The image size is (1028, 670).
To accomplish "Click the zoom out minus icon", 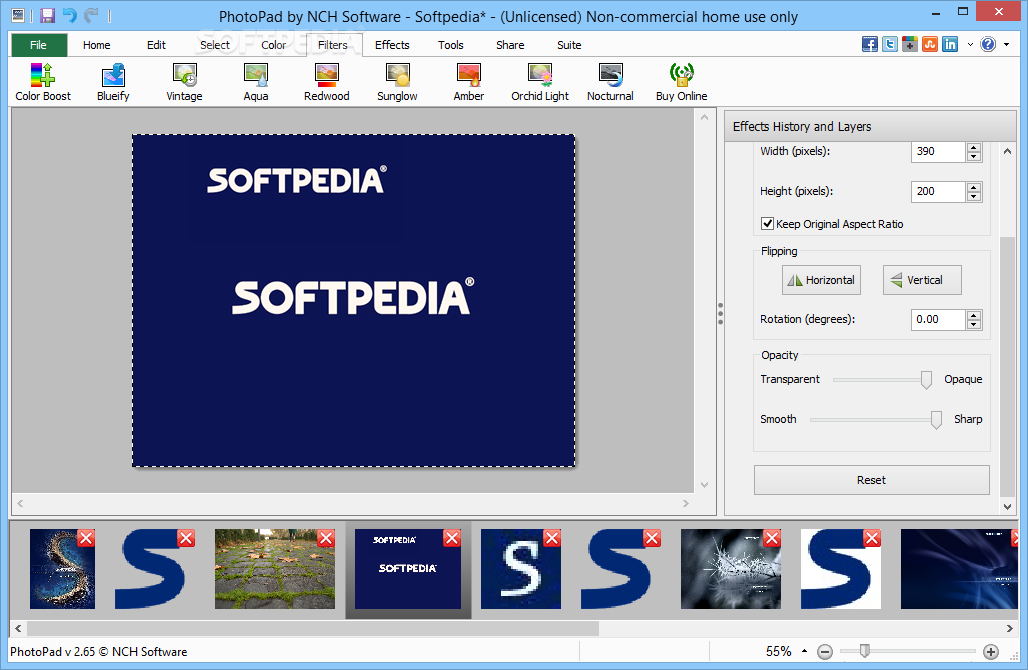I will (825, 652).
